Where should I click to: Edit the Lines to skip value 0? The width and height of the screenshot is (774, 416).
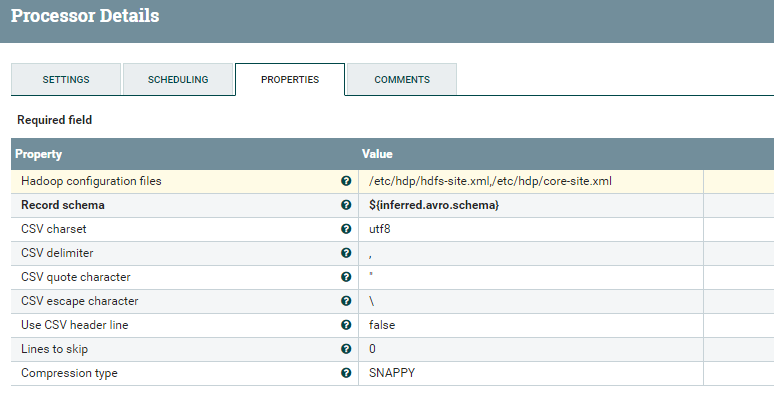tap(372, 349)
